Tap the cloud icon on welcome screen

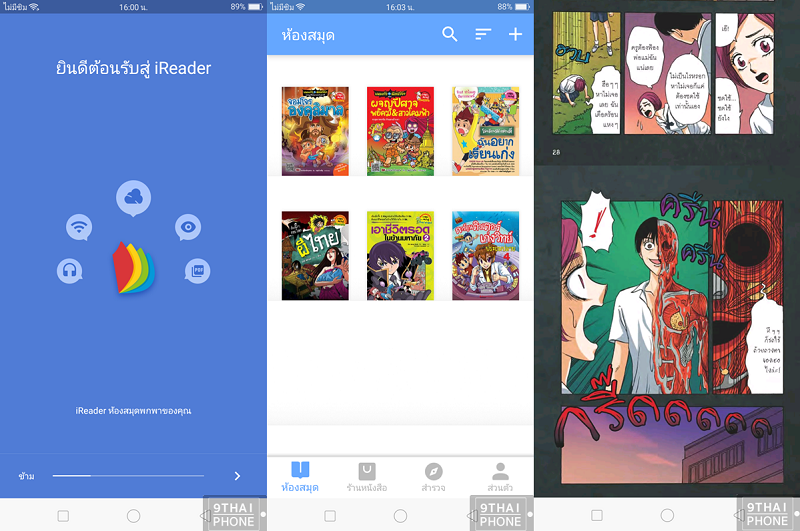(133, 199)
